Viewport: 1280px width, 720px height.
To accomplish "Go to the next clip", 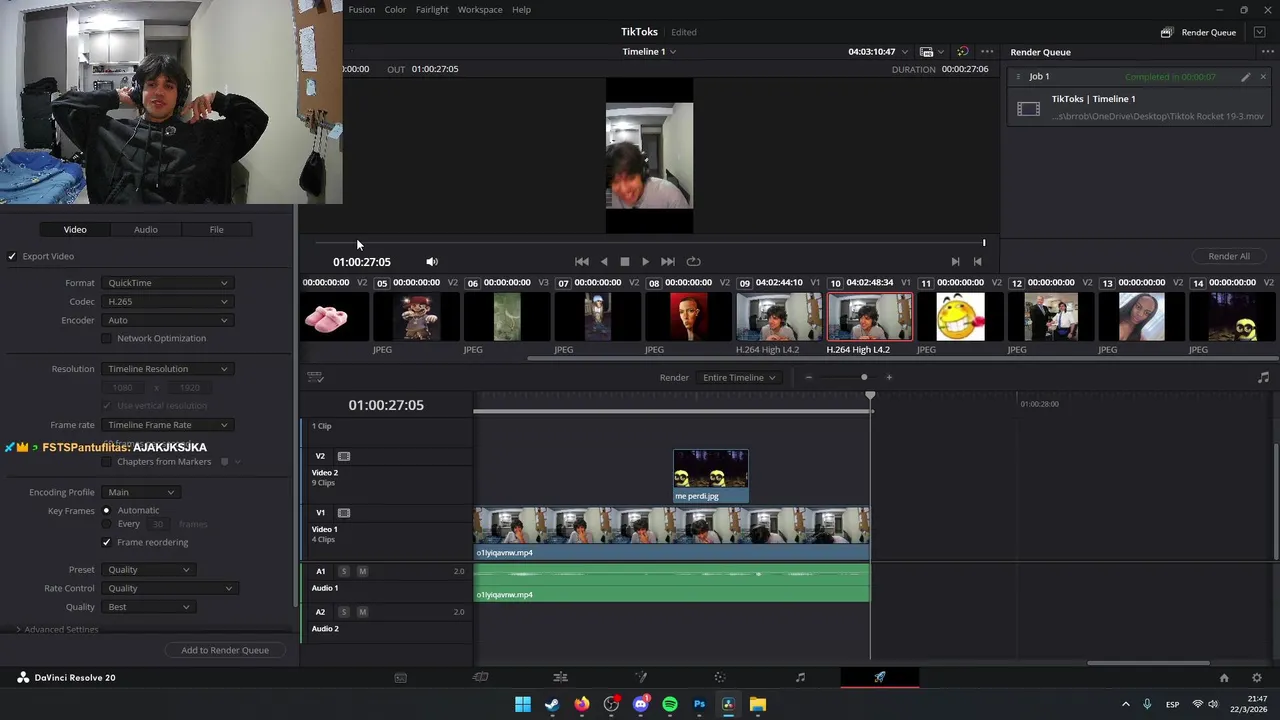I will 955,261.
